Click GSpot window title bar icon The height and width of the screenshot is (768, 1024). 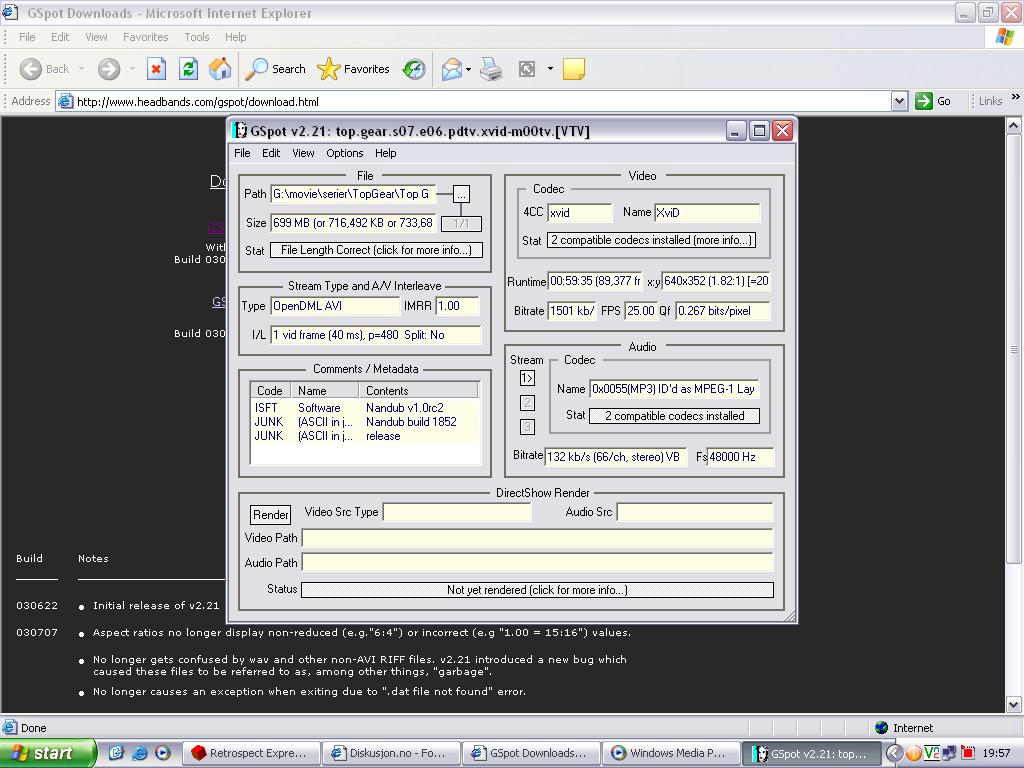click(241, 131)
